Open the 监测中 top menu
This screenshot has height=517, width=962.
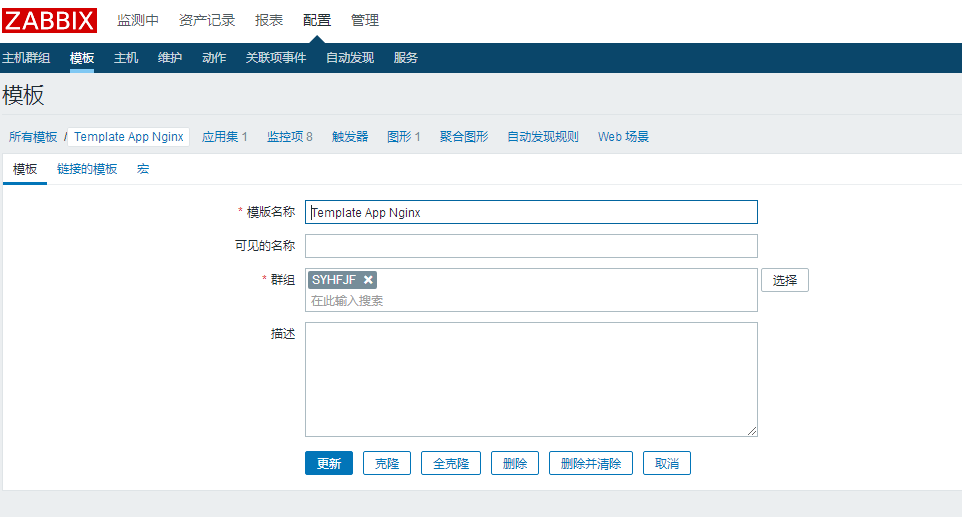pos(138,20)
